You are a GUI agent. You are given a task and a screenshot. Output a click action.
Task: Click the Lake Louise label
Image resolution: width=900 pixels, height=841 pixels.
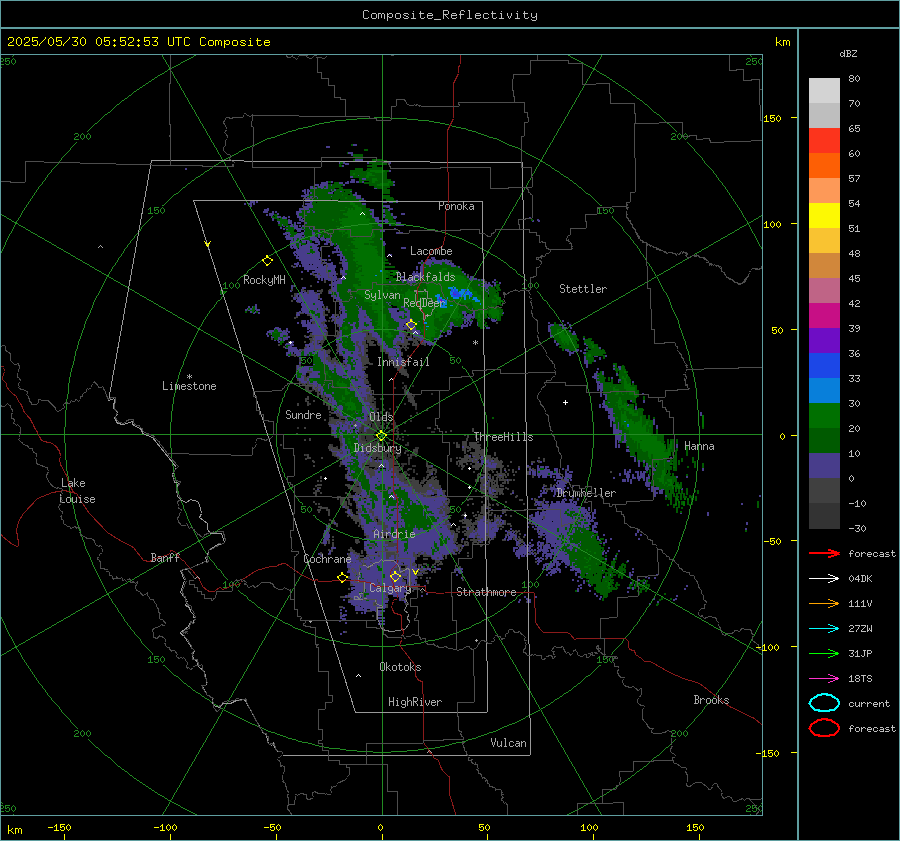click(77, 491)
